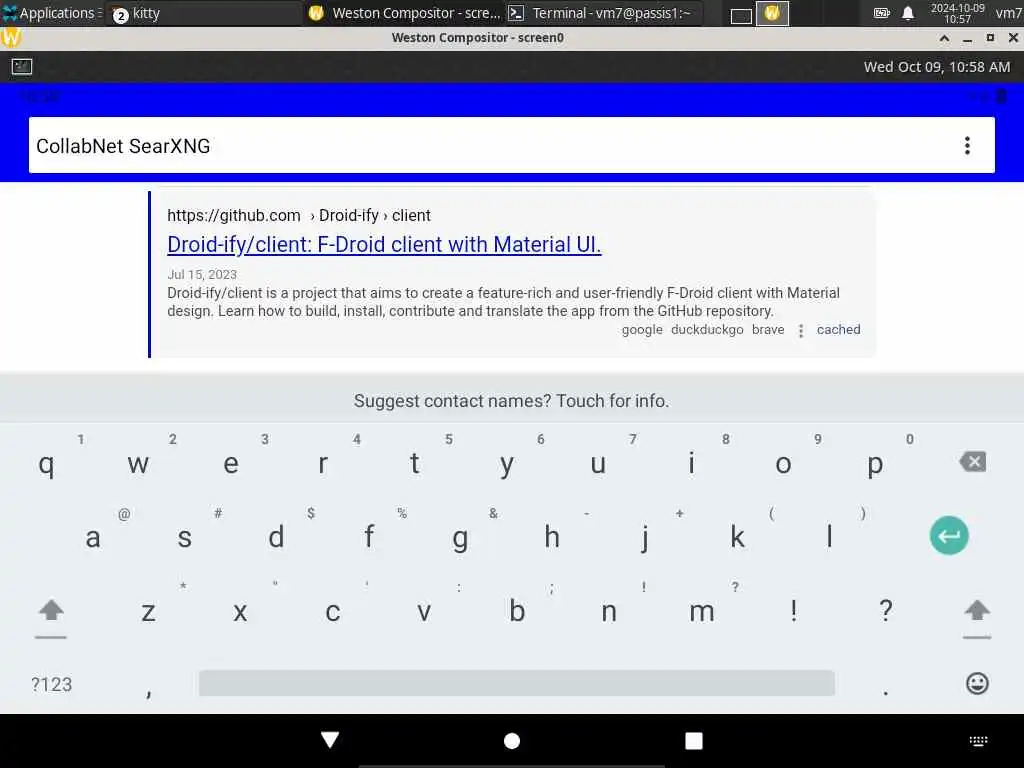Click the Jul 15, 2023 result date
Screen dimensions: 1024x768
point(202,275)
